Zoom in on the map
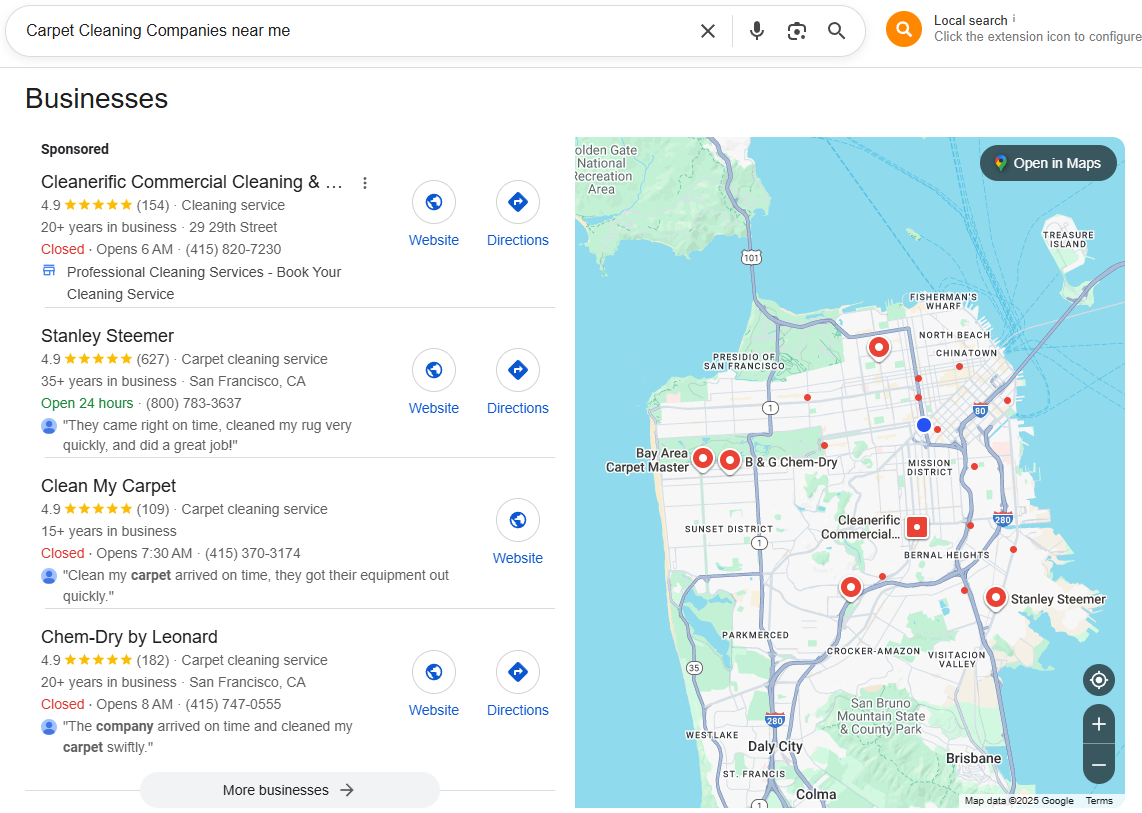Image resolution: width=1142 pixels, height=813 pixels. (x=1098, y=724)
